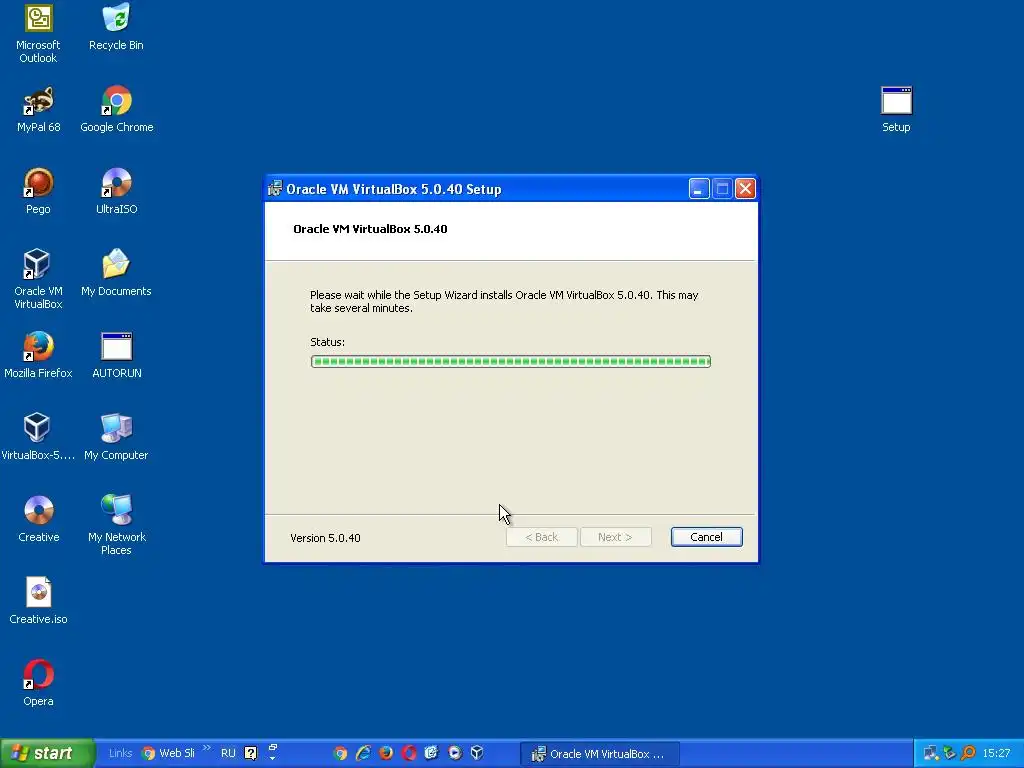Screen dimensions: 1024x768
Task: Switch input language via RU indicator
Action: point(228,753)
